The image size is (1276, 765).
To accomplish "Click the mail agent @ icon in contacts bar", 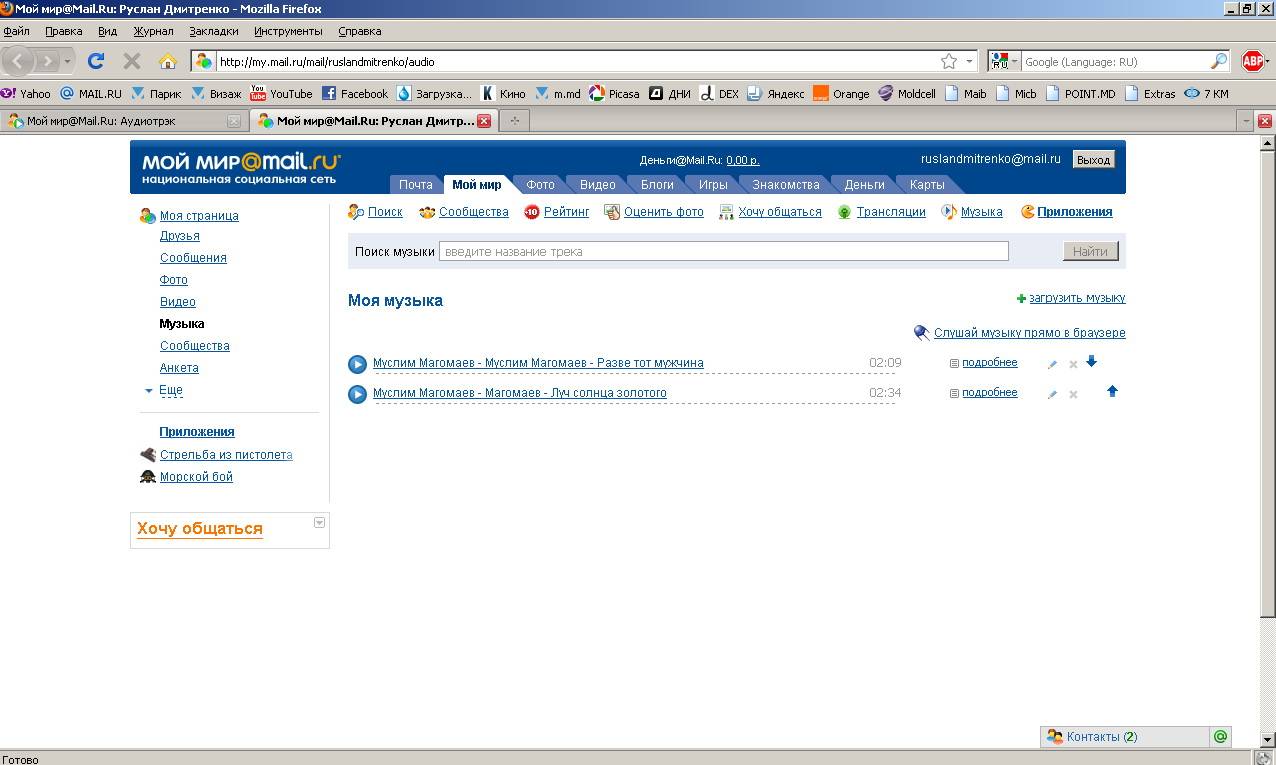I will coord(1220,737).
